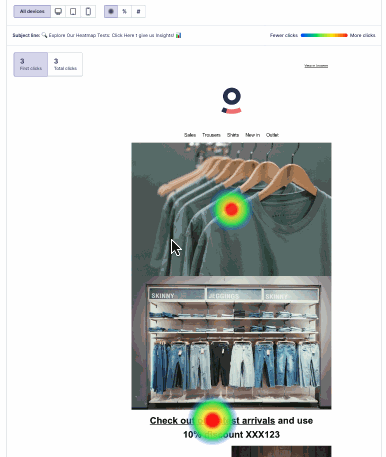Viewport: 386px width, 457px height.
Task: Open the Trousers navigation link
Action: (211, 135)
